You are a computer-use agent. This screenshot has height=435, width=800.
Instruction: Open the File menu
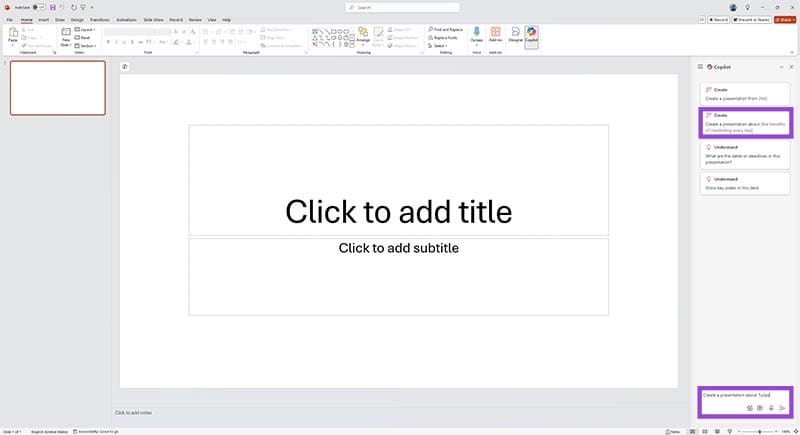10,20
